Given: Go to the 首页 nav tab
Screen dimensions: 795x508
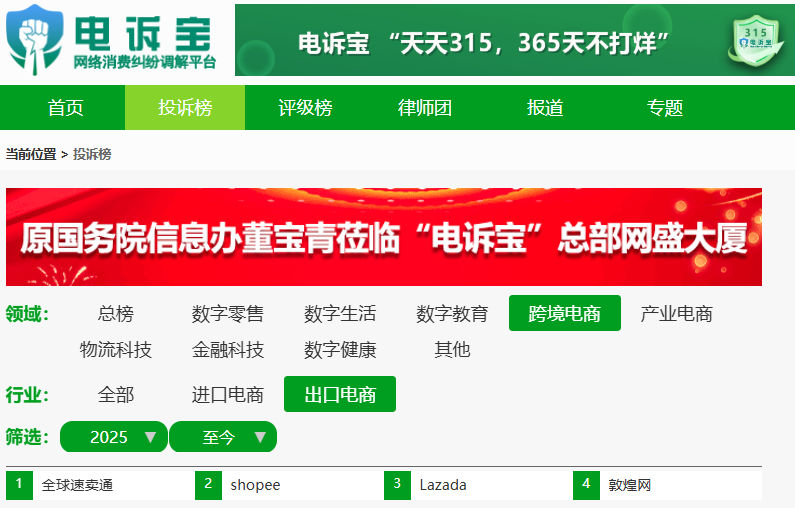Looking at the screenshot, I should (65, 107).
